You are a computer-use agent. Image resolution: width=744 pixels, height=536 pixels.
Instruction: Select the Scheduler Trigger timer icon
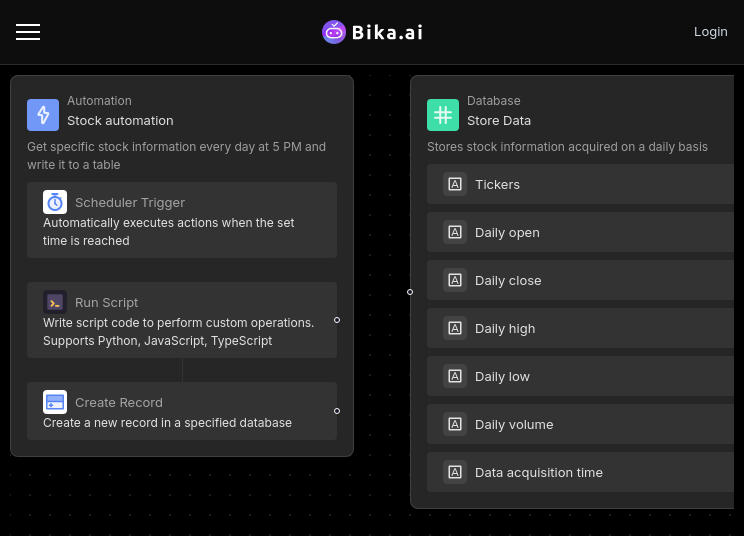(55, 202)
